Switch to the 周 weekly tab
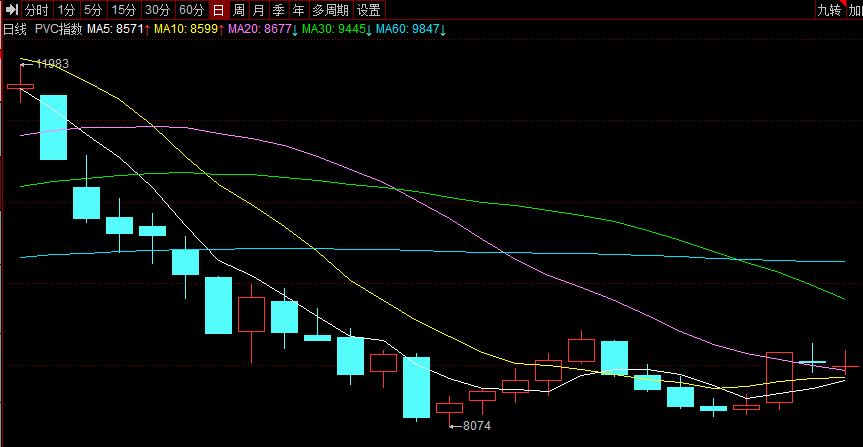The height and width of the screenshot is (447, 863). [x=238, y=9]
